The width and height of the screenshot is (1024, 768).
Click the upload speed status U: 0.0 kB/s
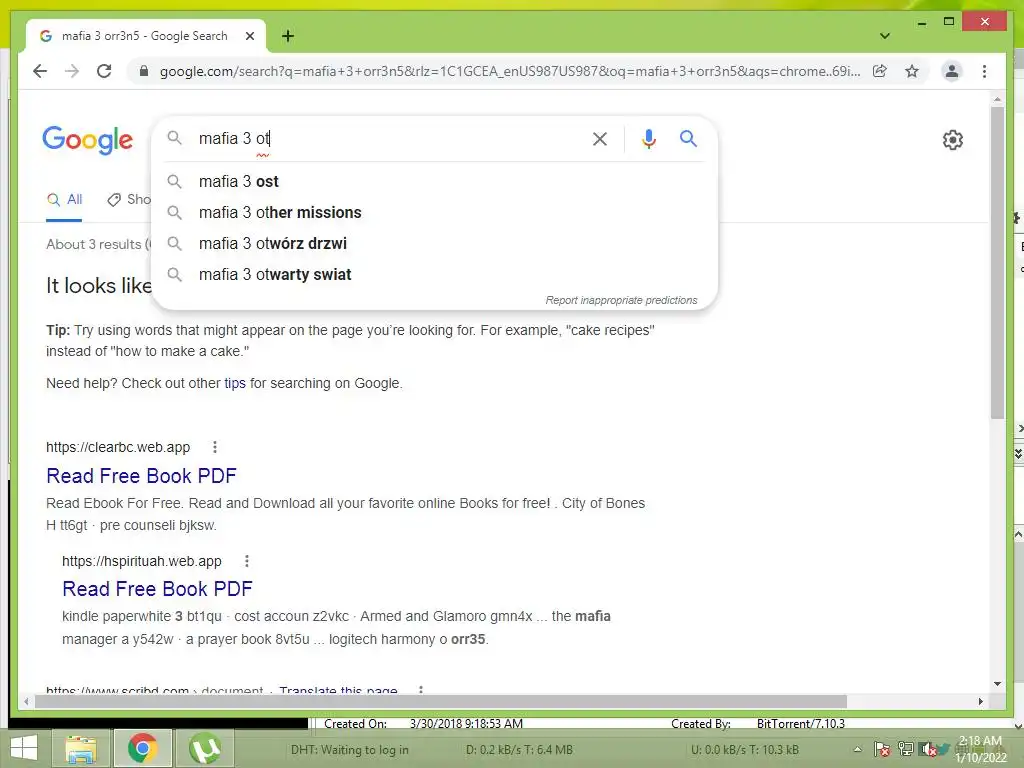pos(744,750)
